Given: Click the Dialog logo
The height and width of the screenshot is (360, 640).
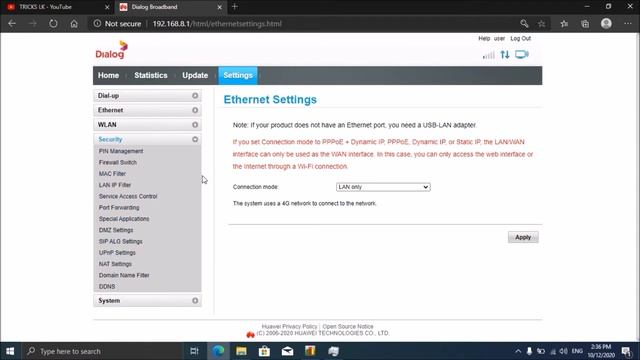Looking at the screenshot, I should click(x=111, y=50).
